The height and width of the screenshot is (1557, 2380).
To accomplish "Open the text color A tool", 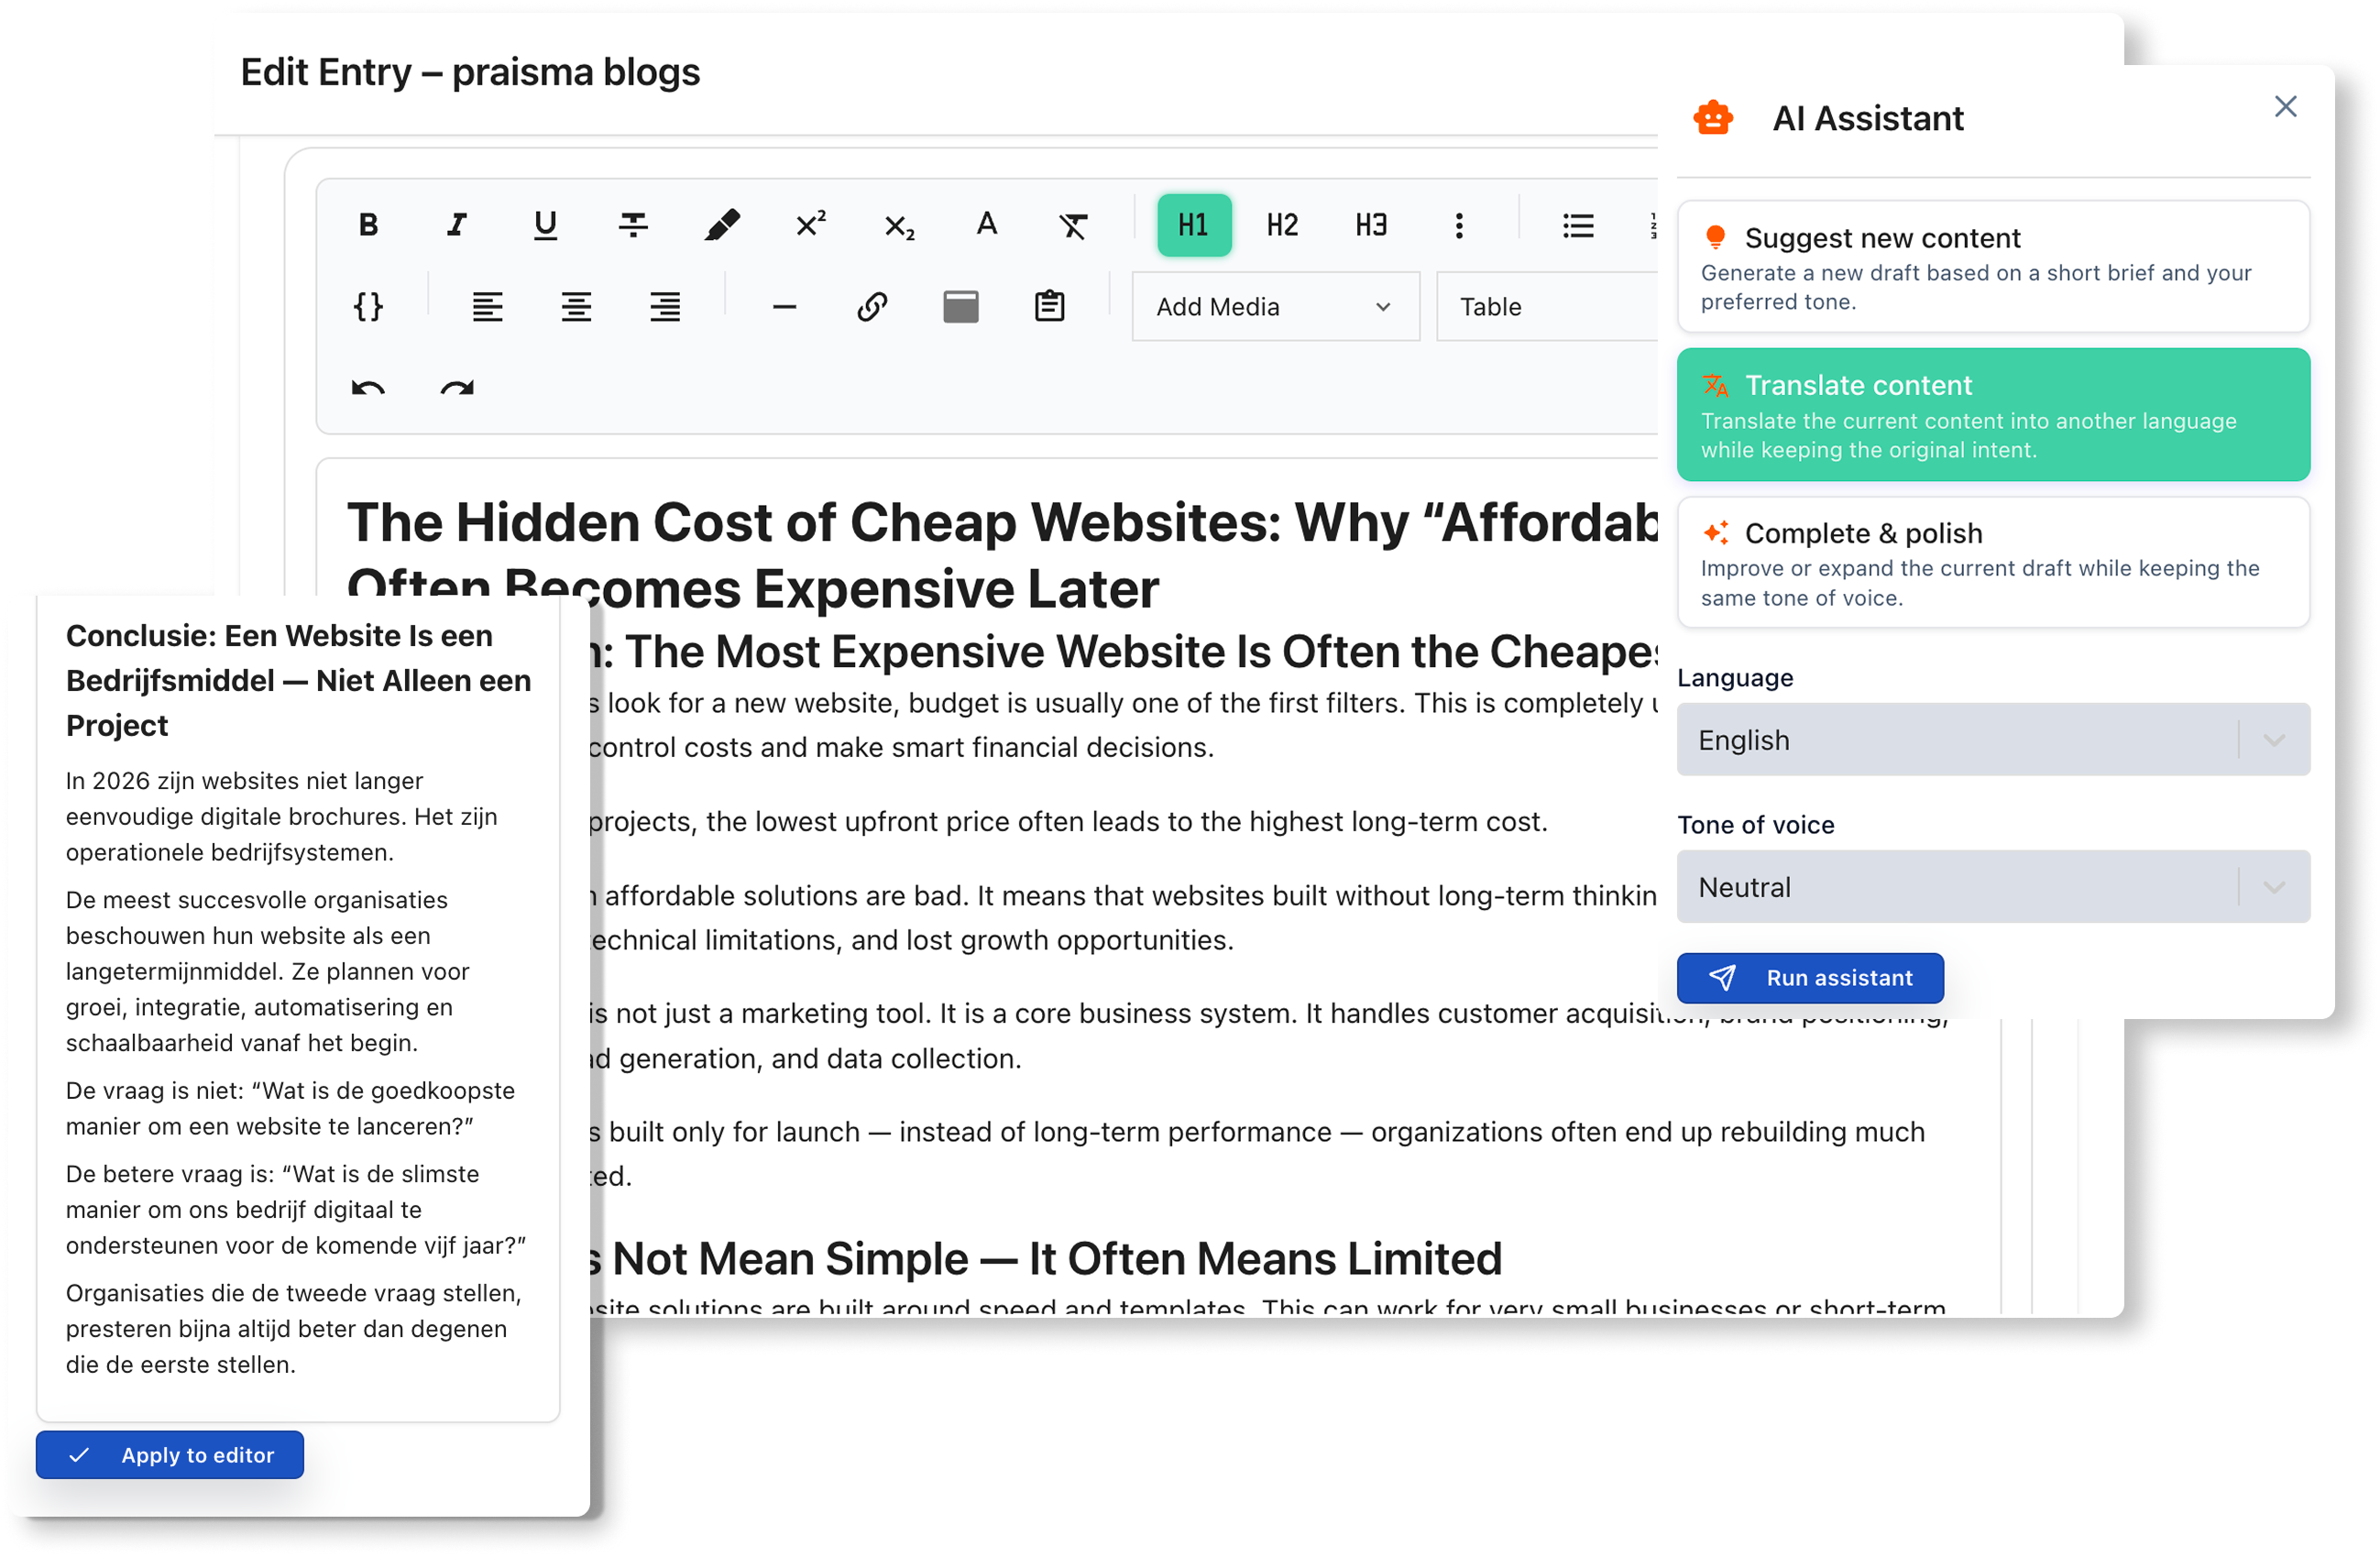I will (986, 225).
